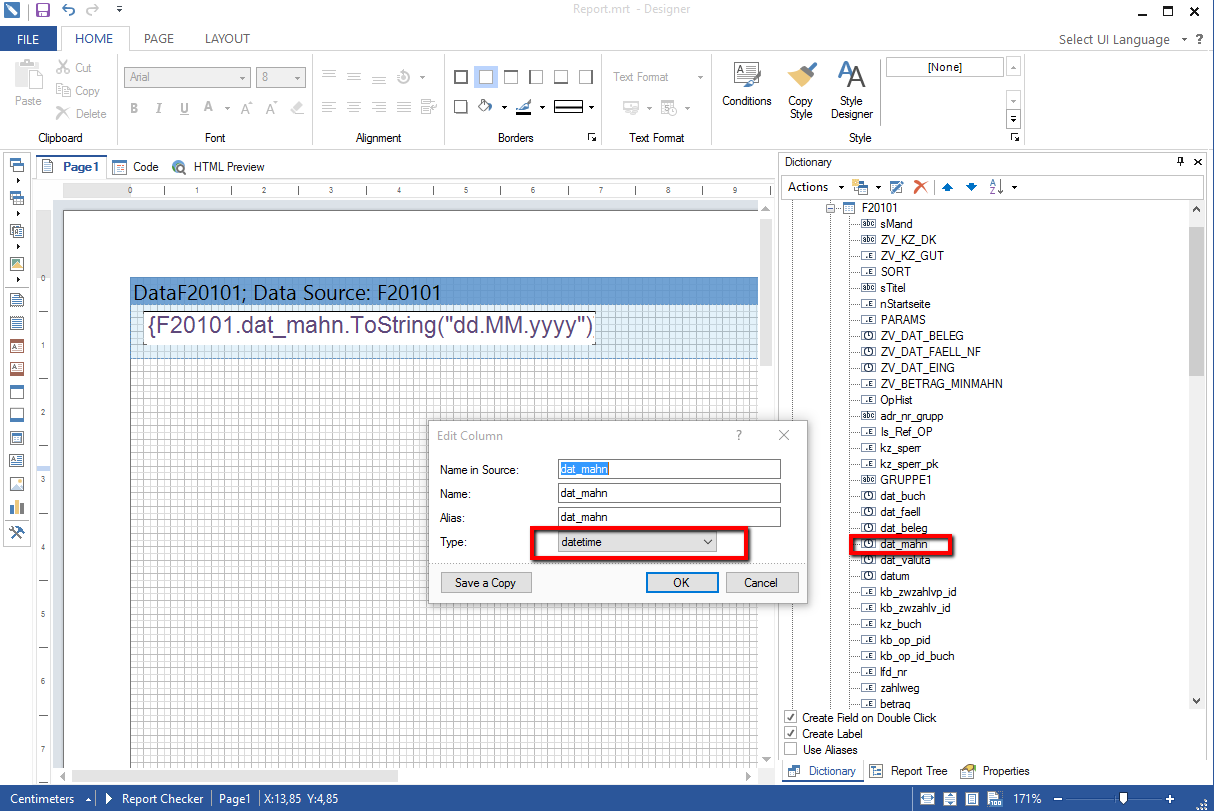Toggle the Create Label checkbox
The height and width of the screenshot is (811, 1214).
pyautogui.click(x=791, y=734)
